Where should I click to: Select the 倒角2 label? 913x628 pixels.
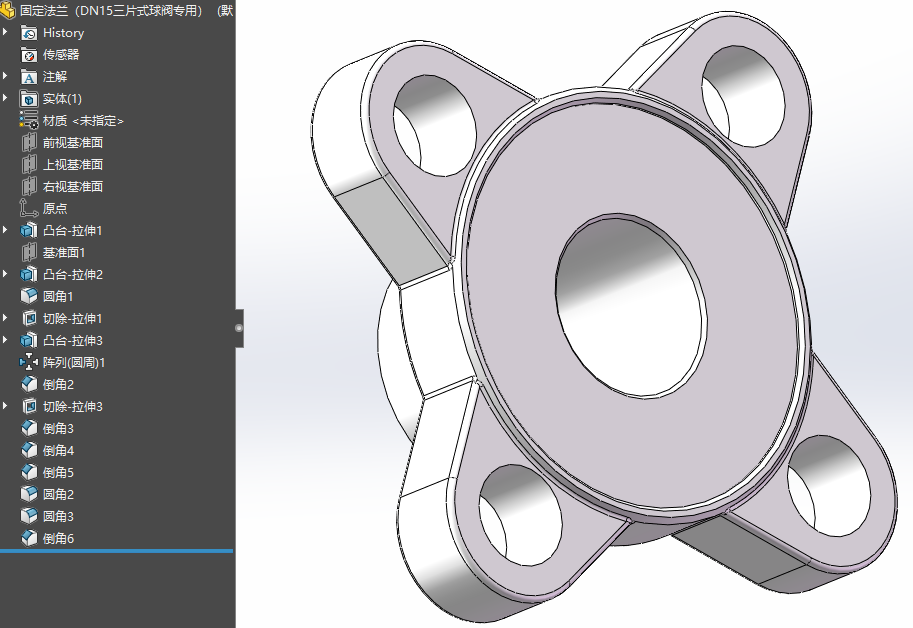58,385
